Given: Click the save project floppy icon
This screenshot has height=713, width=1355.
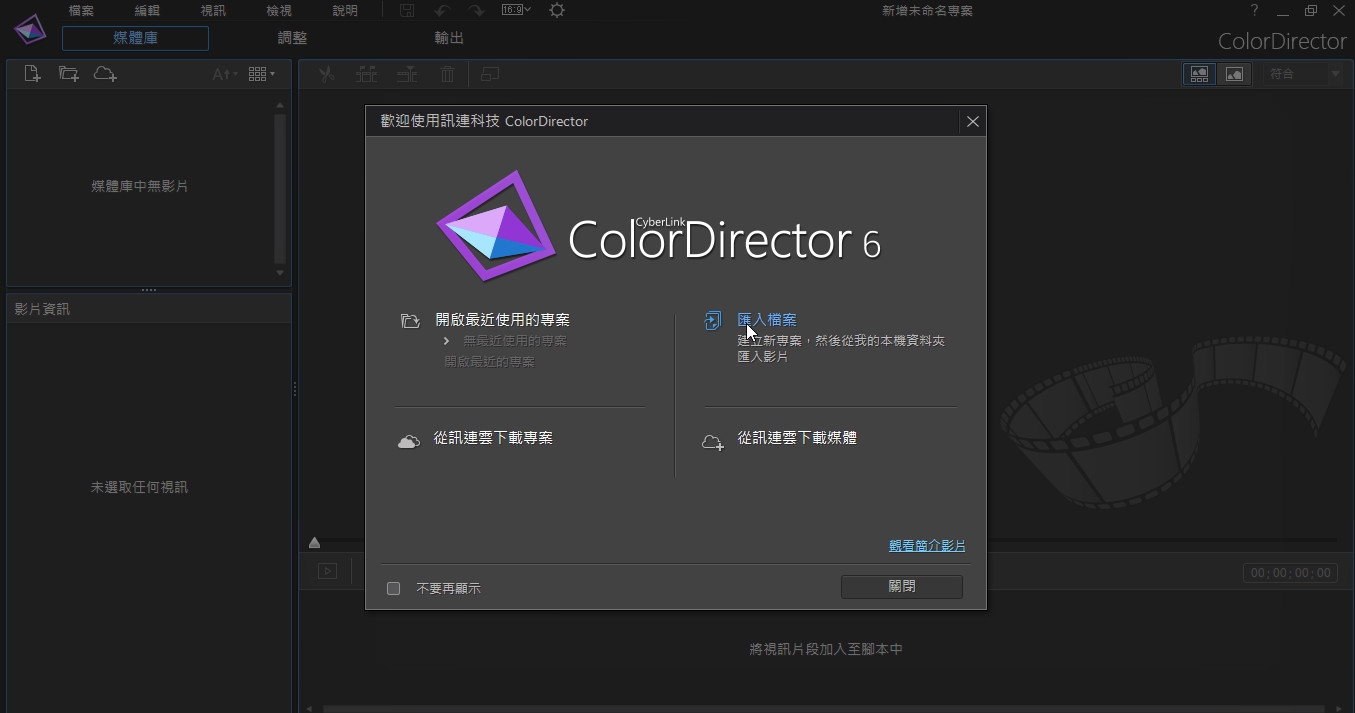Looking at the screenshot, I should pyautogui.click(x=407, y=11).
